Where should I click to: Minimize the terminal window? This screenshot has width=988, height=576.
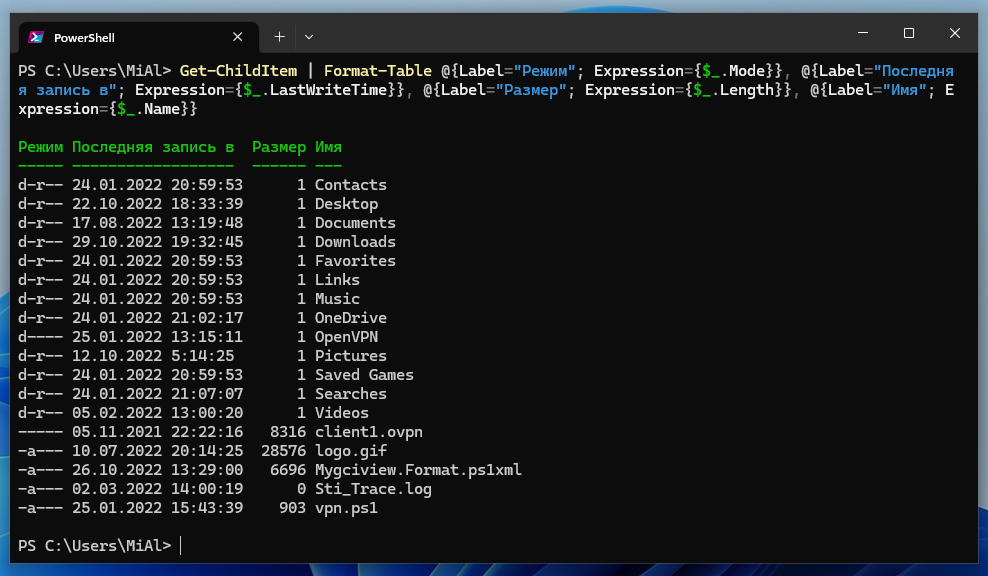[x=862, y=34]
